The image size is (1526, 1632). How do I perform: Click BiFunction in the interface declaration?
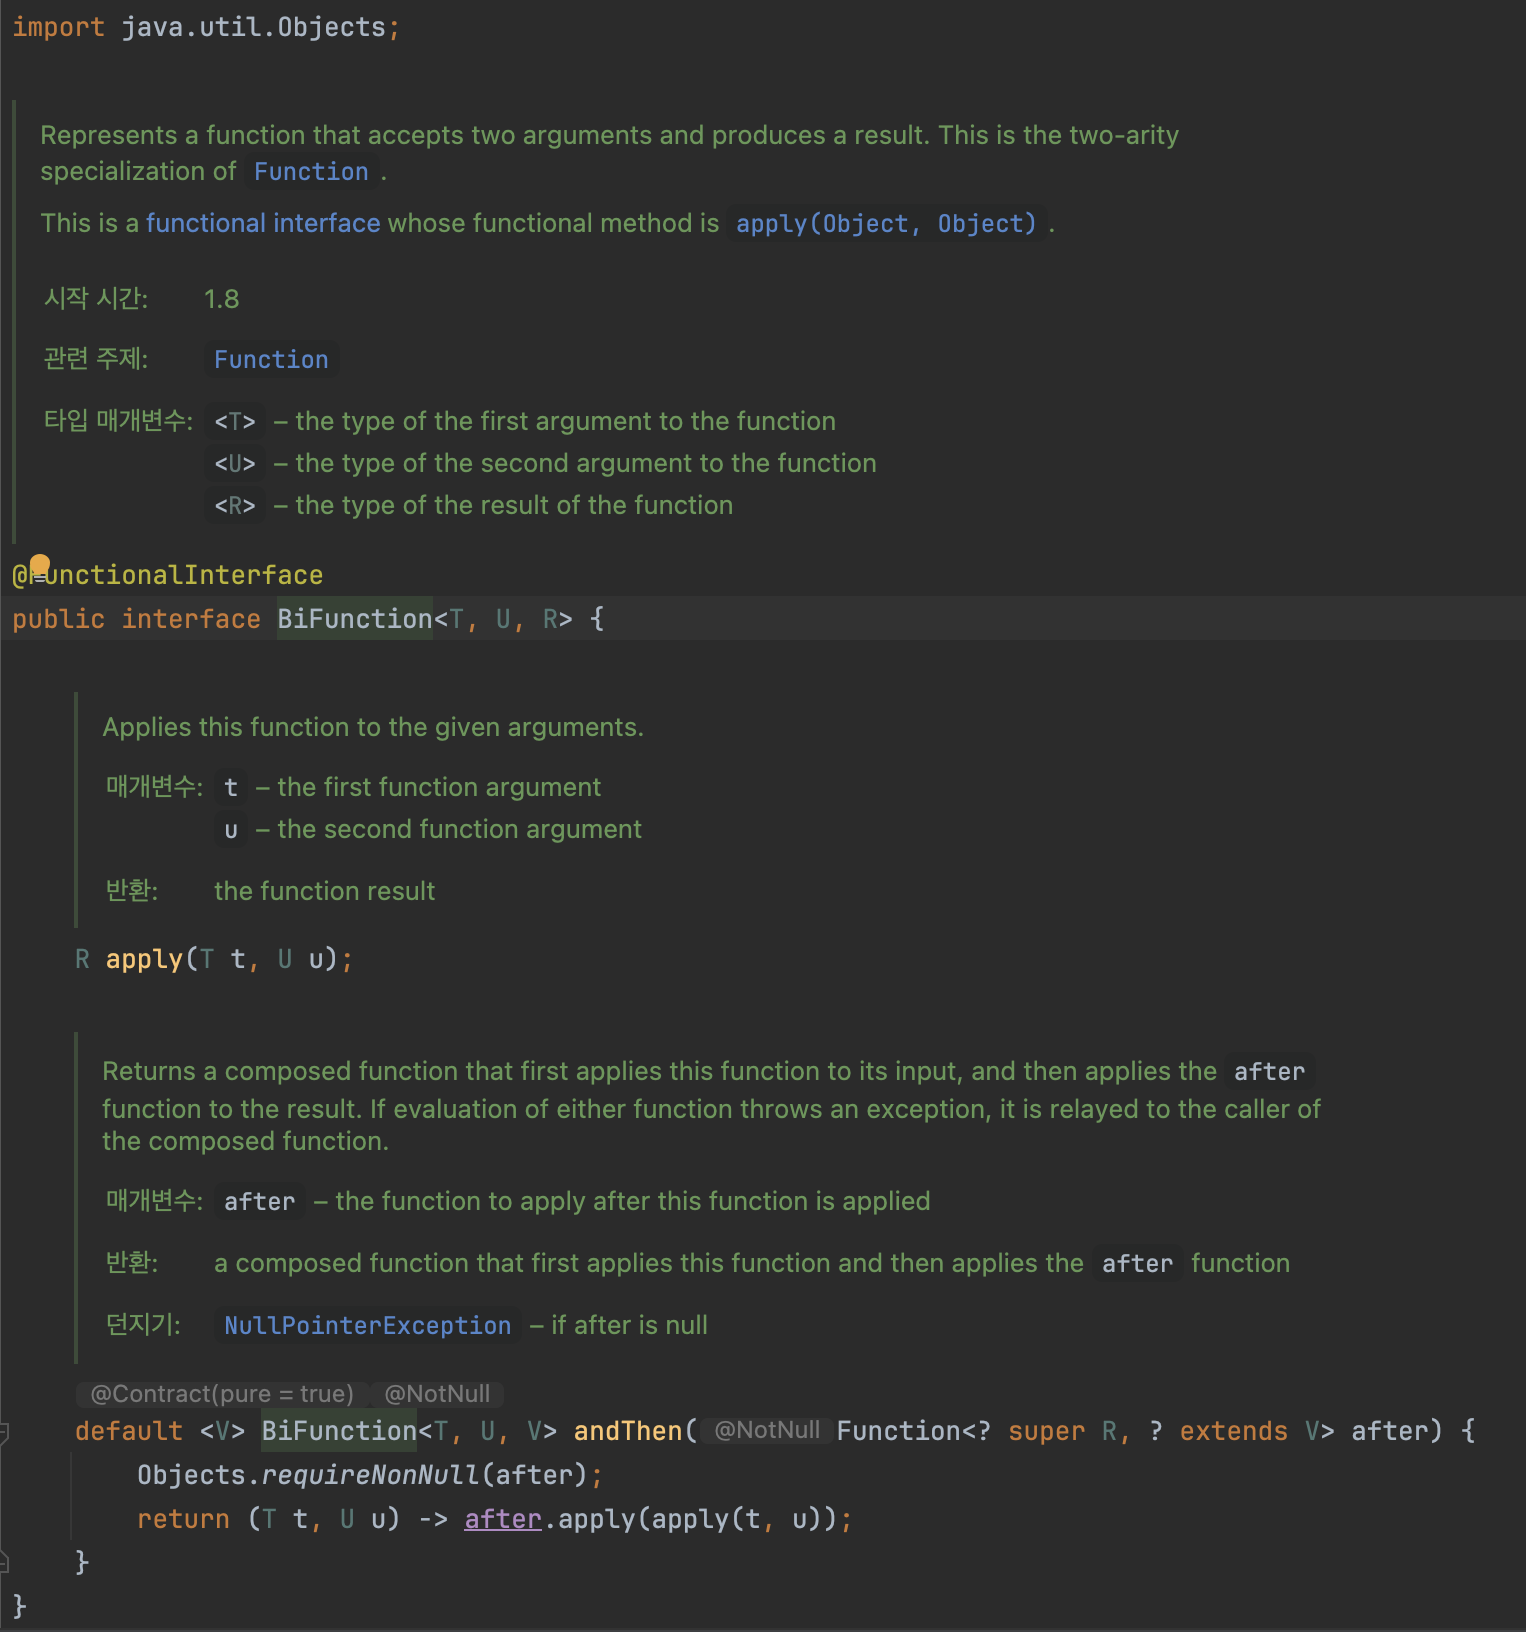[x=355, y=619]
